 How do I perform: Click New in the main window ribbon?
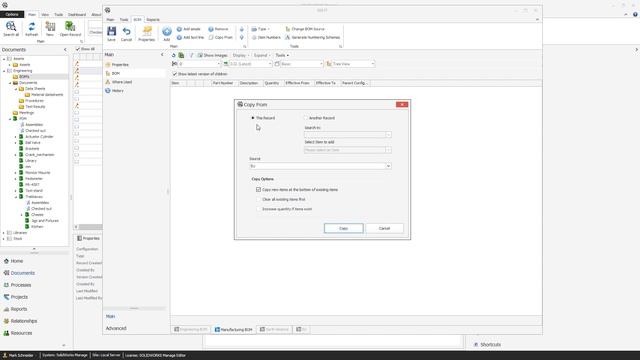50,29
